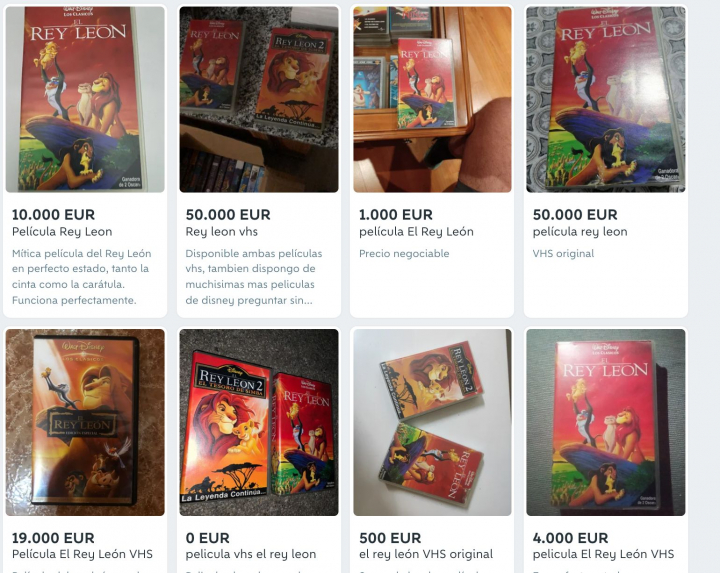Open the Rey leon vhs two-tape photo
Viewport: 720px width, 573px height.
259,99
